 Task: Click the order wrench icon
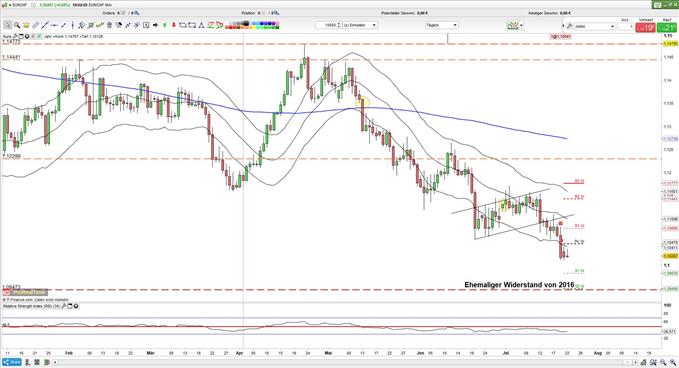(570, 26)
